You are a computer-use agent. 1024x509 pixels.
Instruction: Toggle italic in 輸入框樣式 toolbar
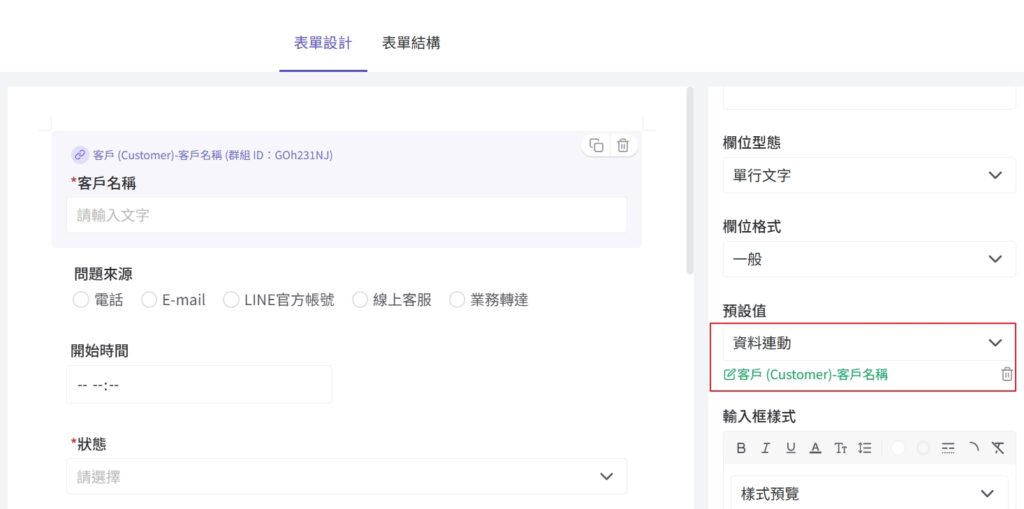(x=766, y=448)
